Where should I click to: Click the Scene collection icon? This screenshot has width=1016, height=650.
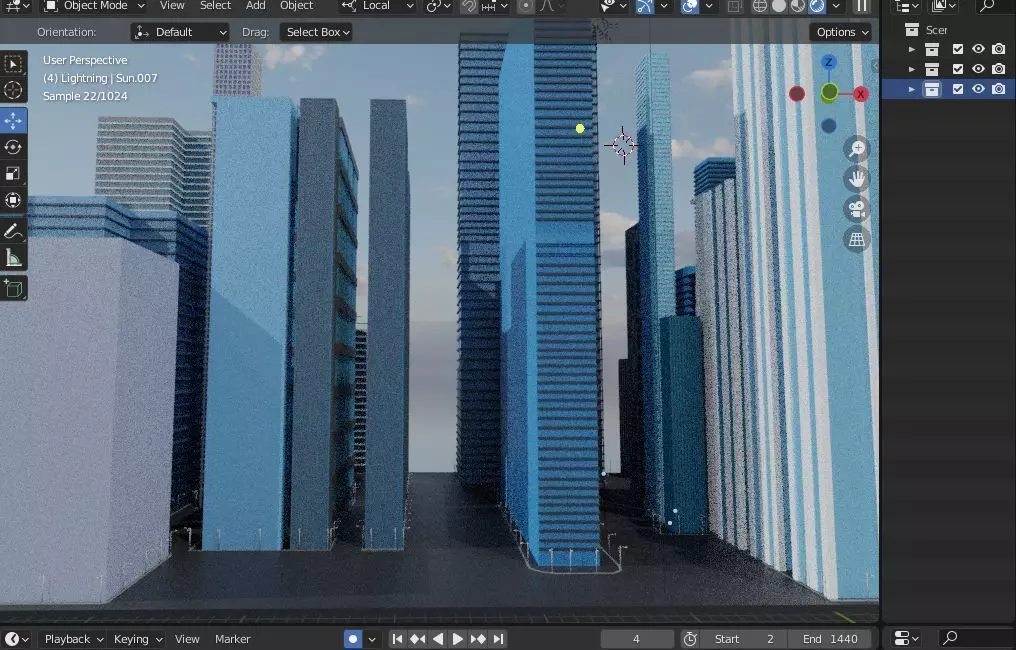point(912,30)
